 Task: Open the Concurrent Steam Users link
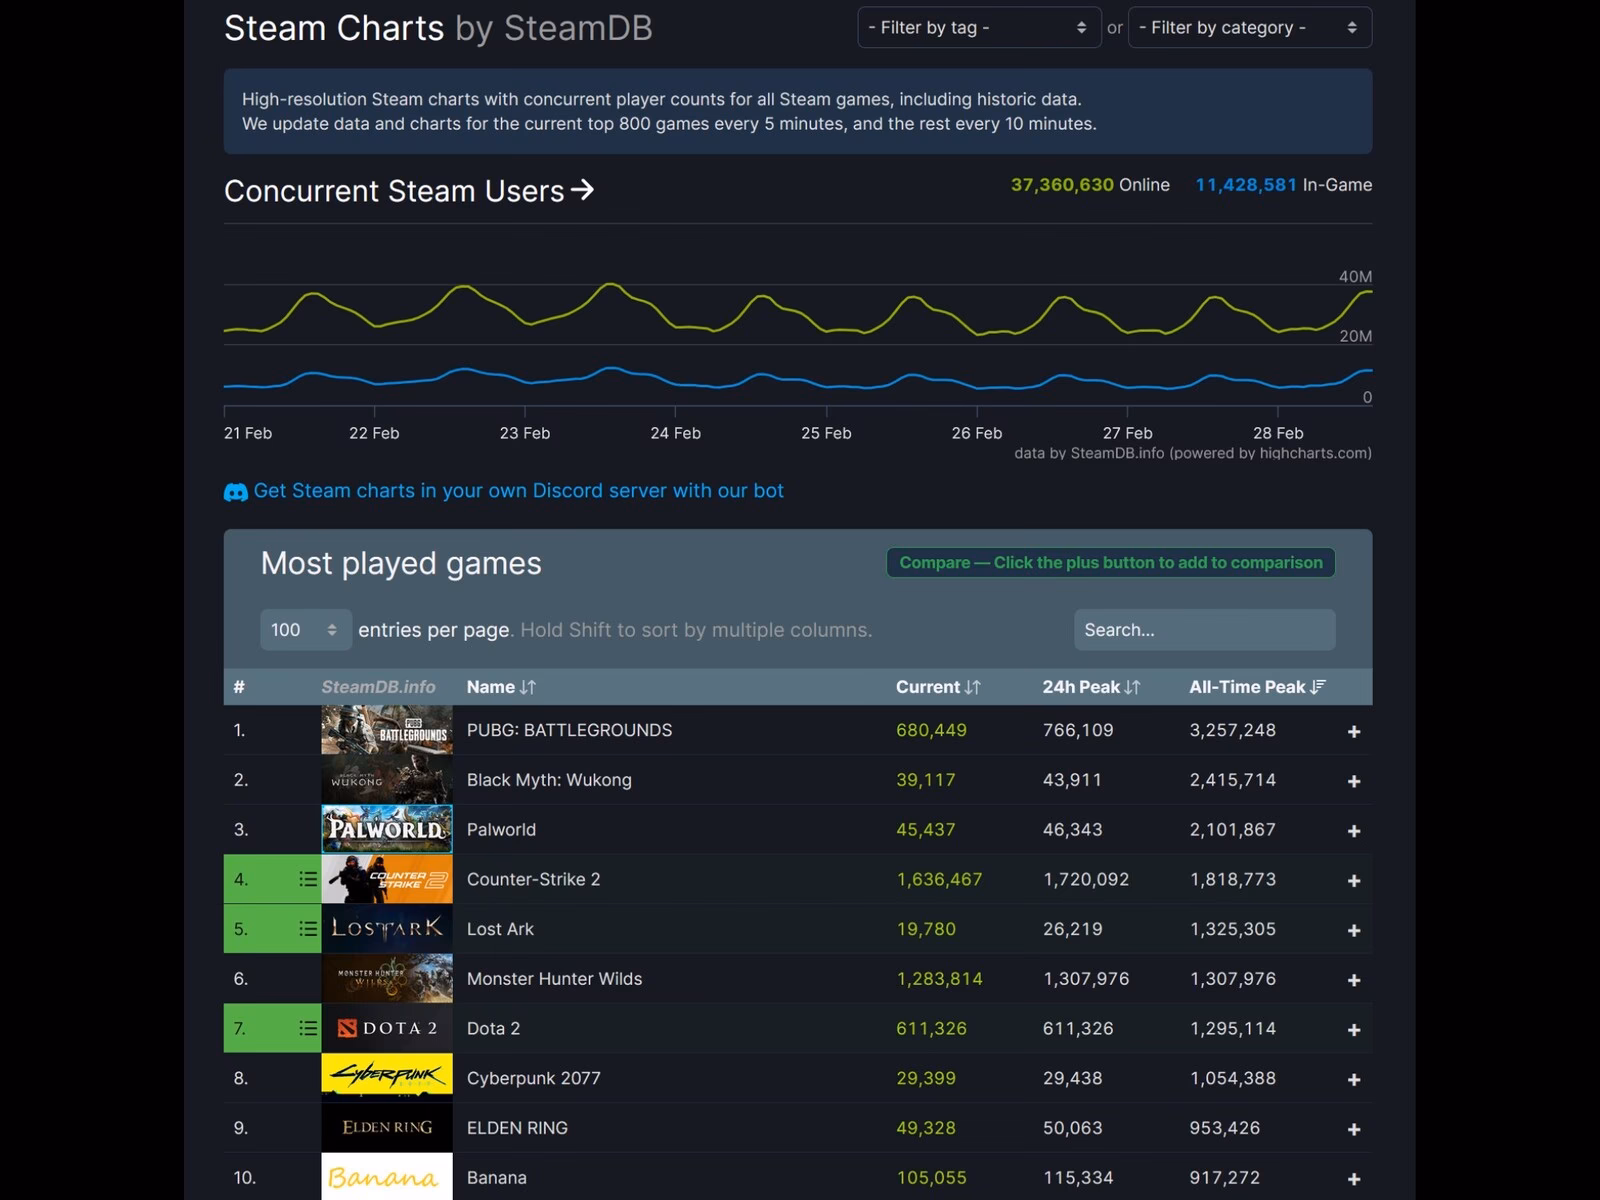[x=409, y=191]
